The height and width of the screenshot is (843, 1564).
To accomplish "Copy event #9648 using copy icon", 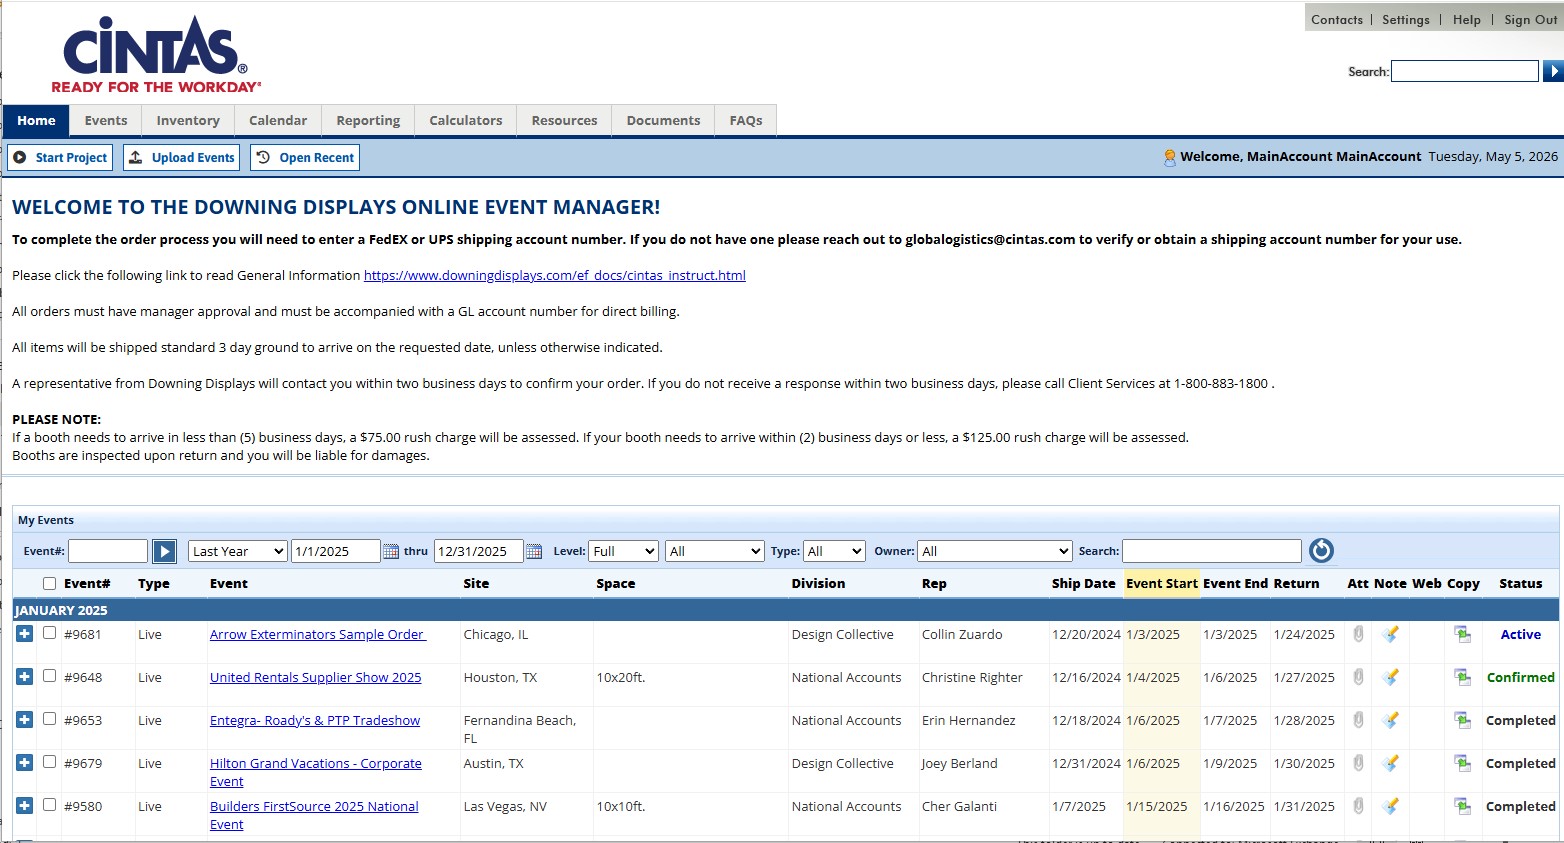I will (x=1462, y=677).
